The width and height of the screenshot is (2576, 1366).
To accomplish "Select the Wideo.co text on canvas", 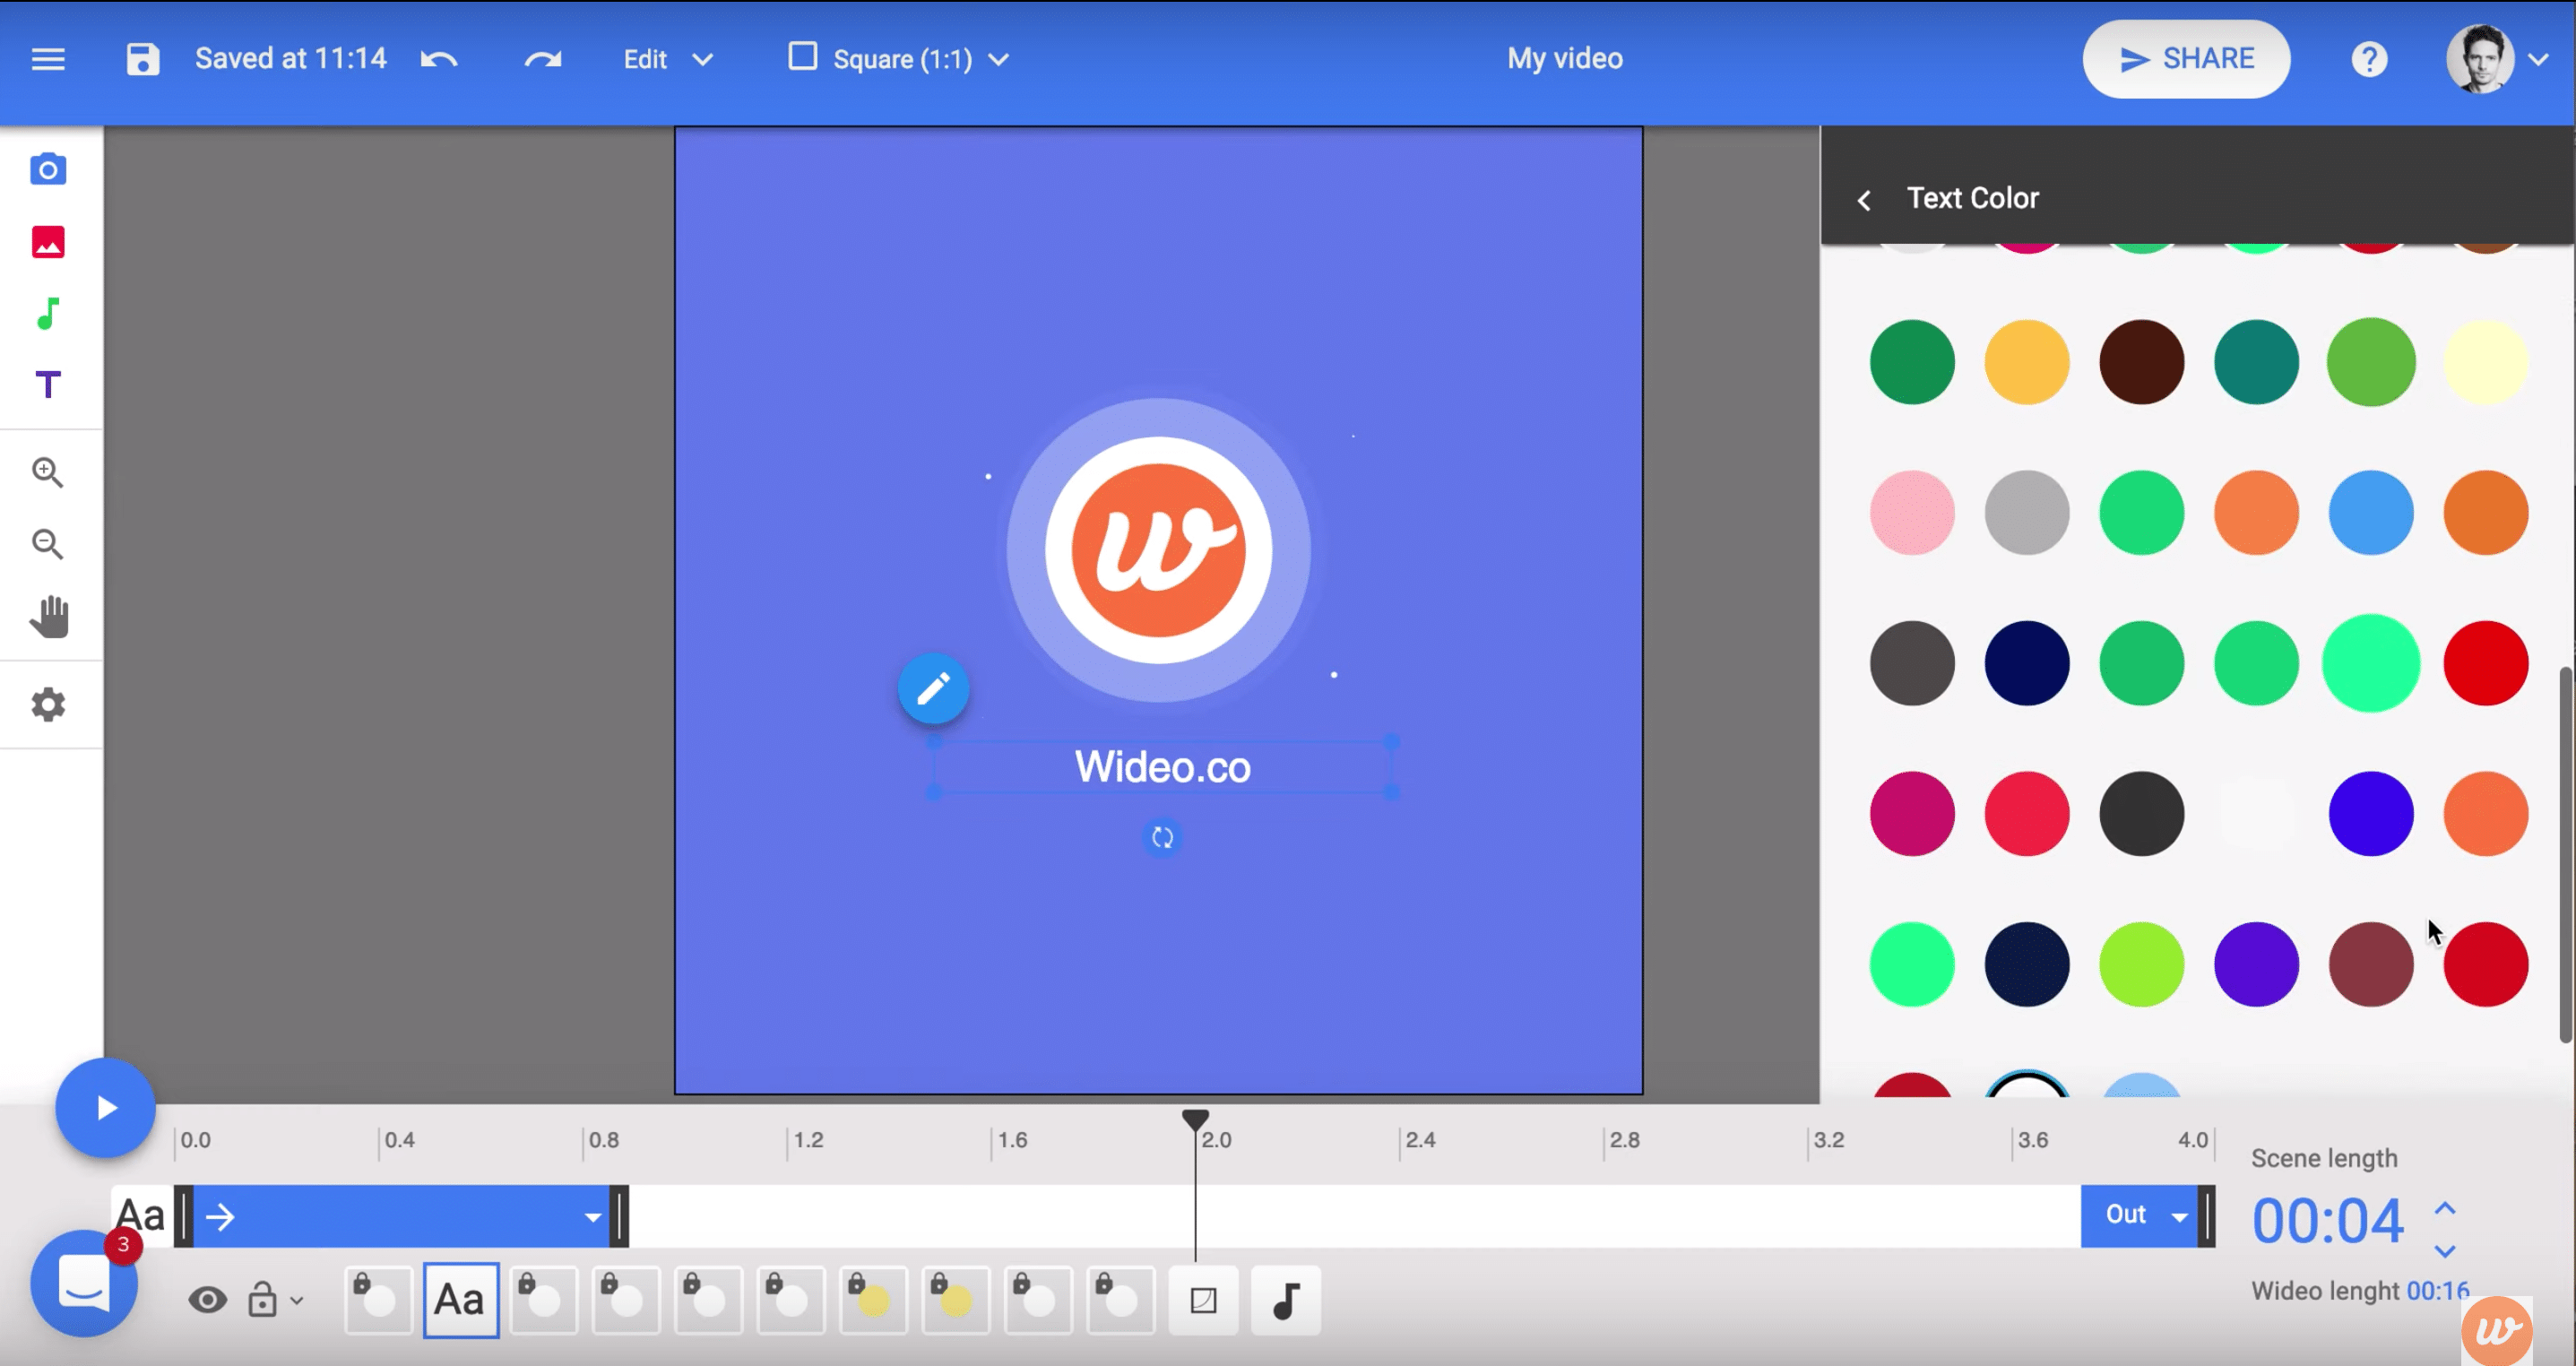I will (x=1162, y=767).
